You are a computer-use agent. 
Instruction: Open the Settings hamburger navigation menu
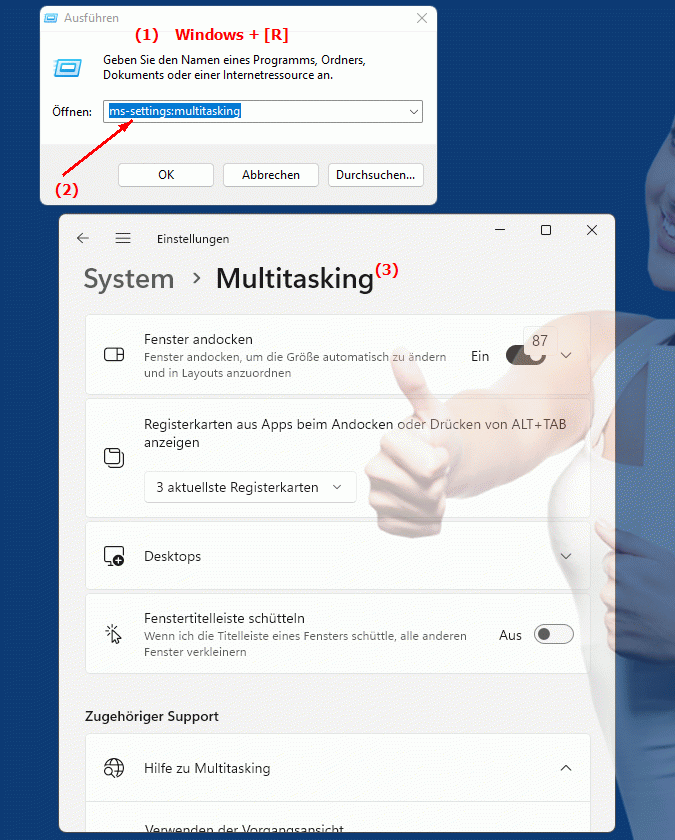123,238
